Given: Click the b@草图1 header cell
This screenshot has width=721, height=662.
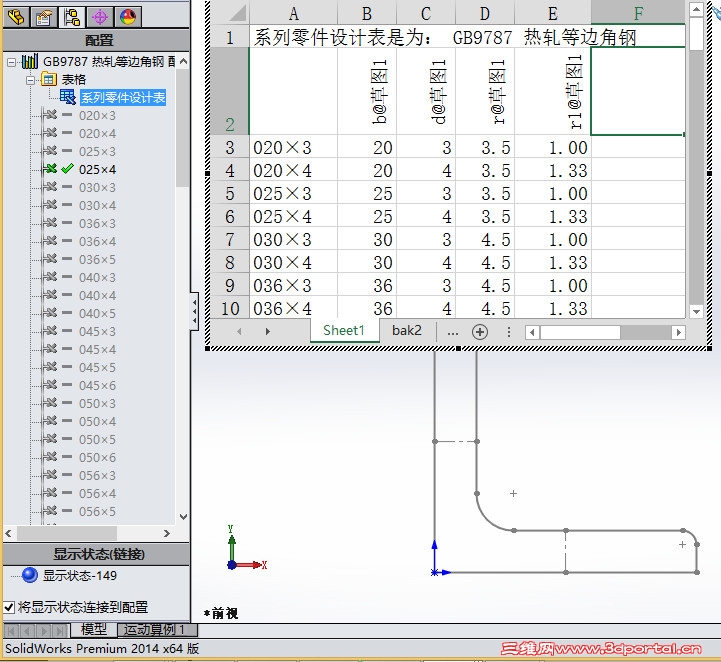Looking at the screenshot, I should [366, 91].
